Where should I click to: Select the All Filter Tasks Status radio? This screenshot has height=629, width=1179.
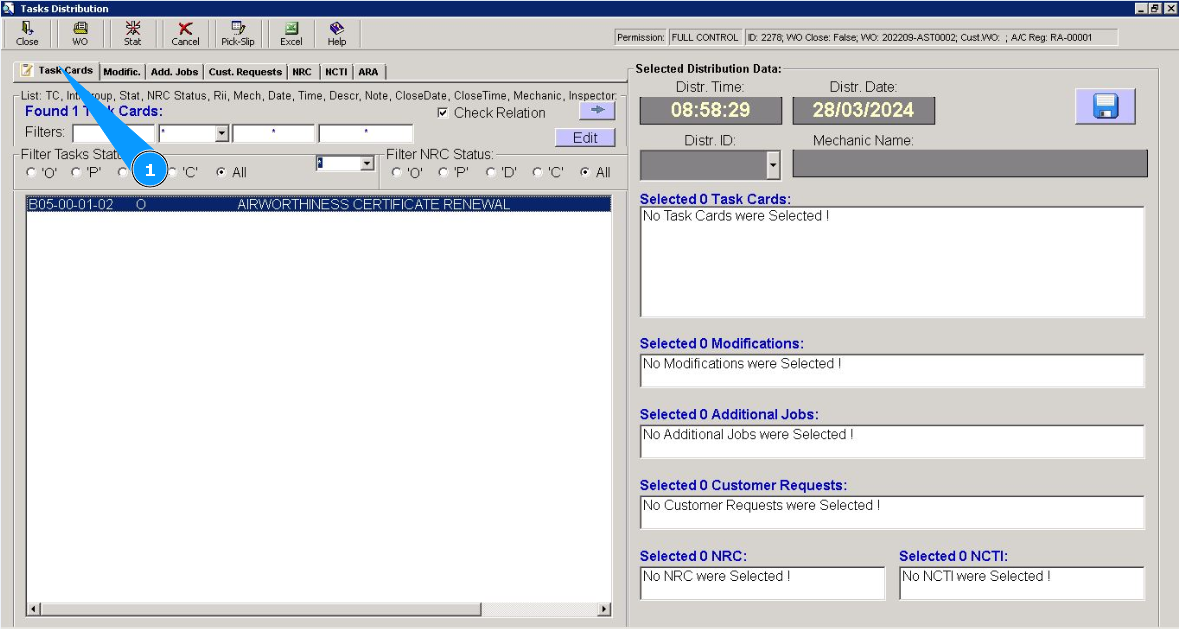(x=220, y=172)
